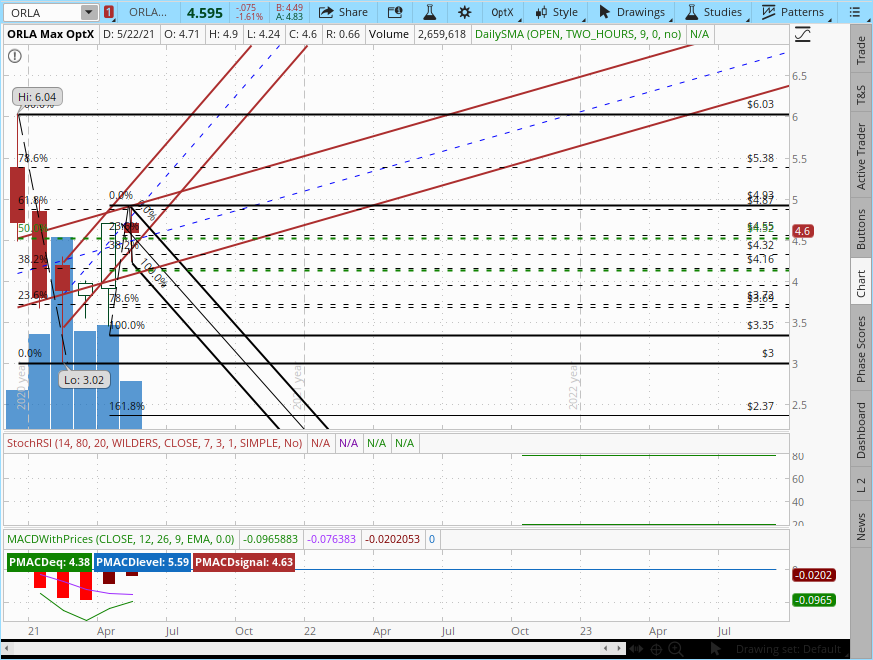Viewport: 873px width, 660px height.
Task: Open the ORLA symbol dropdown arrow
Action: tap(89, 12)
